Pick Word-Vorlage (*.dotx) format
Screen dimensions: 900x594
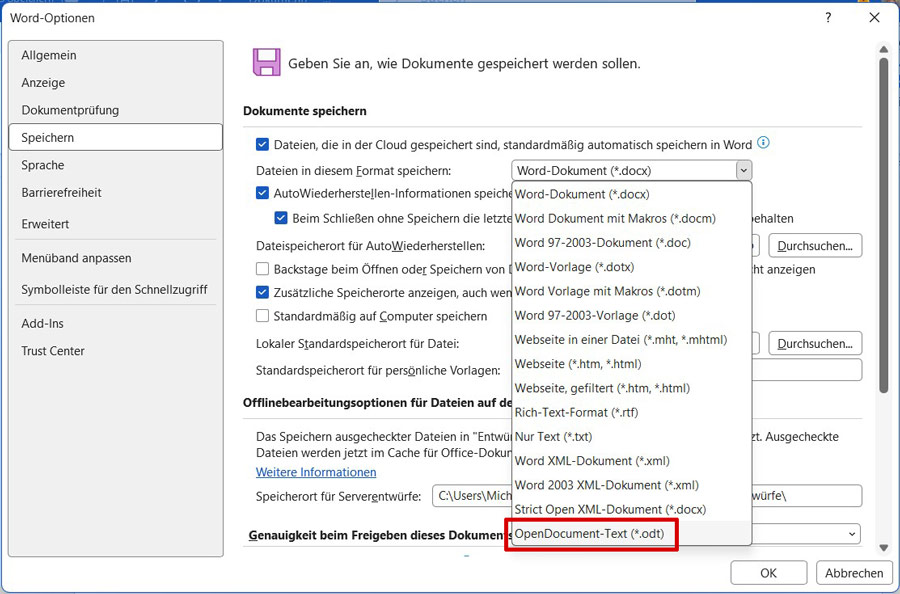[631, 267]
